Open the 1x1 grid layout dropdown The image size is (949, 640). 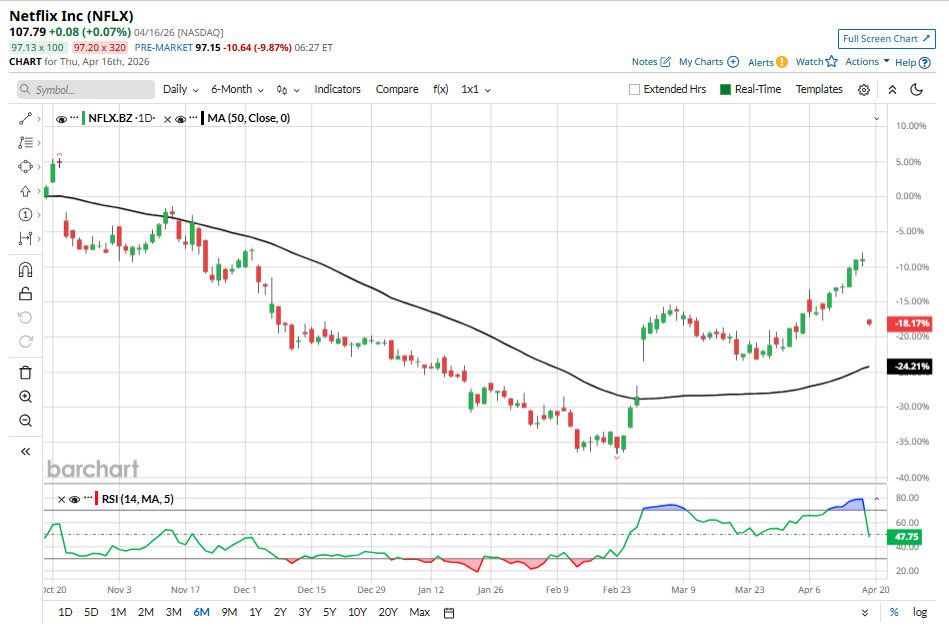pos(476,89)
